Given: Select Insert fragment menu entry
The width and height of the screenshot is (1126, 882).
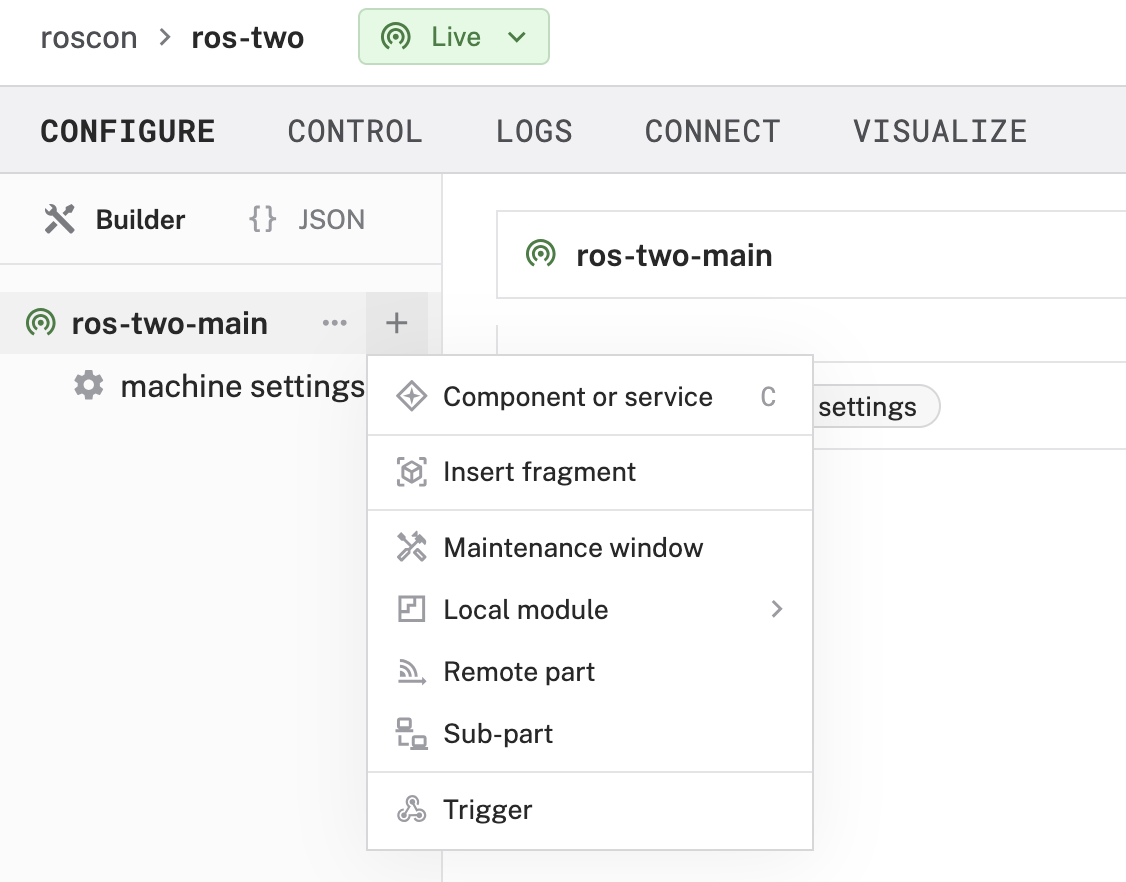Looking at the screenshot, I should pyautogui.click(x=590, y=472).
